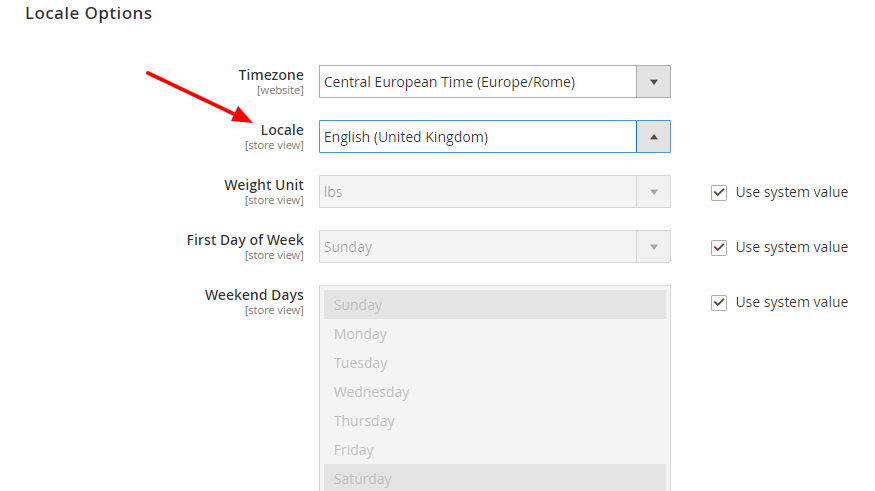Select Tuesday in Weekend Days list

(495, 363)
